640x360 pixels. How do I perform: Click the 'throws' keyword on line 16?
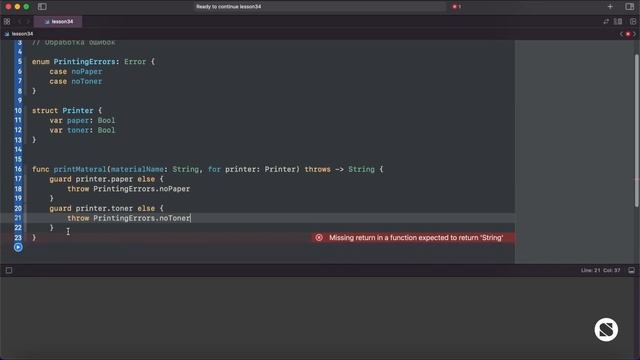(x=318, y=169)
